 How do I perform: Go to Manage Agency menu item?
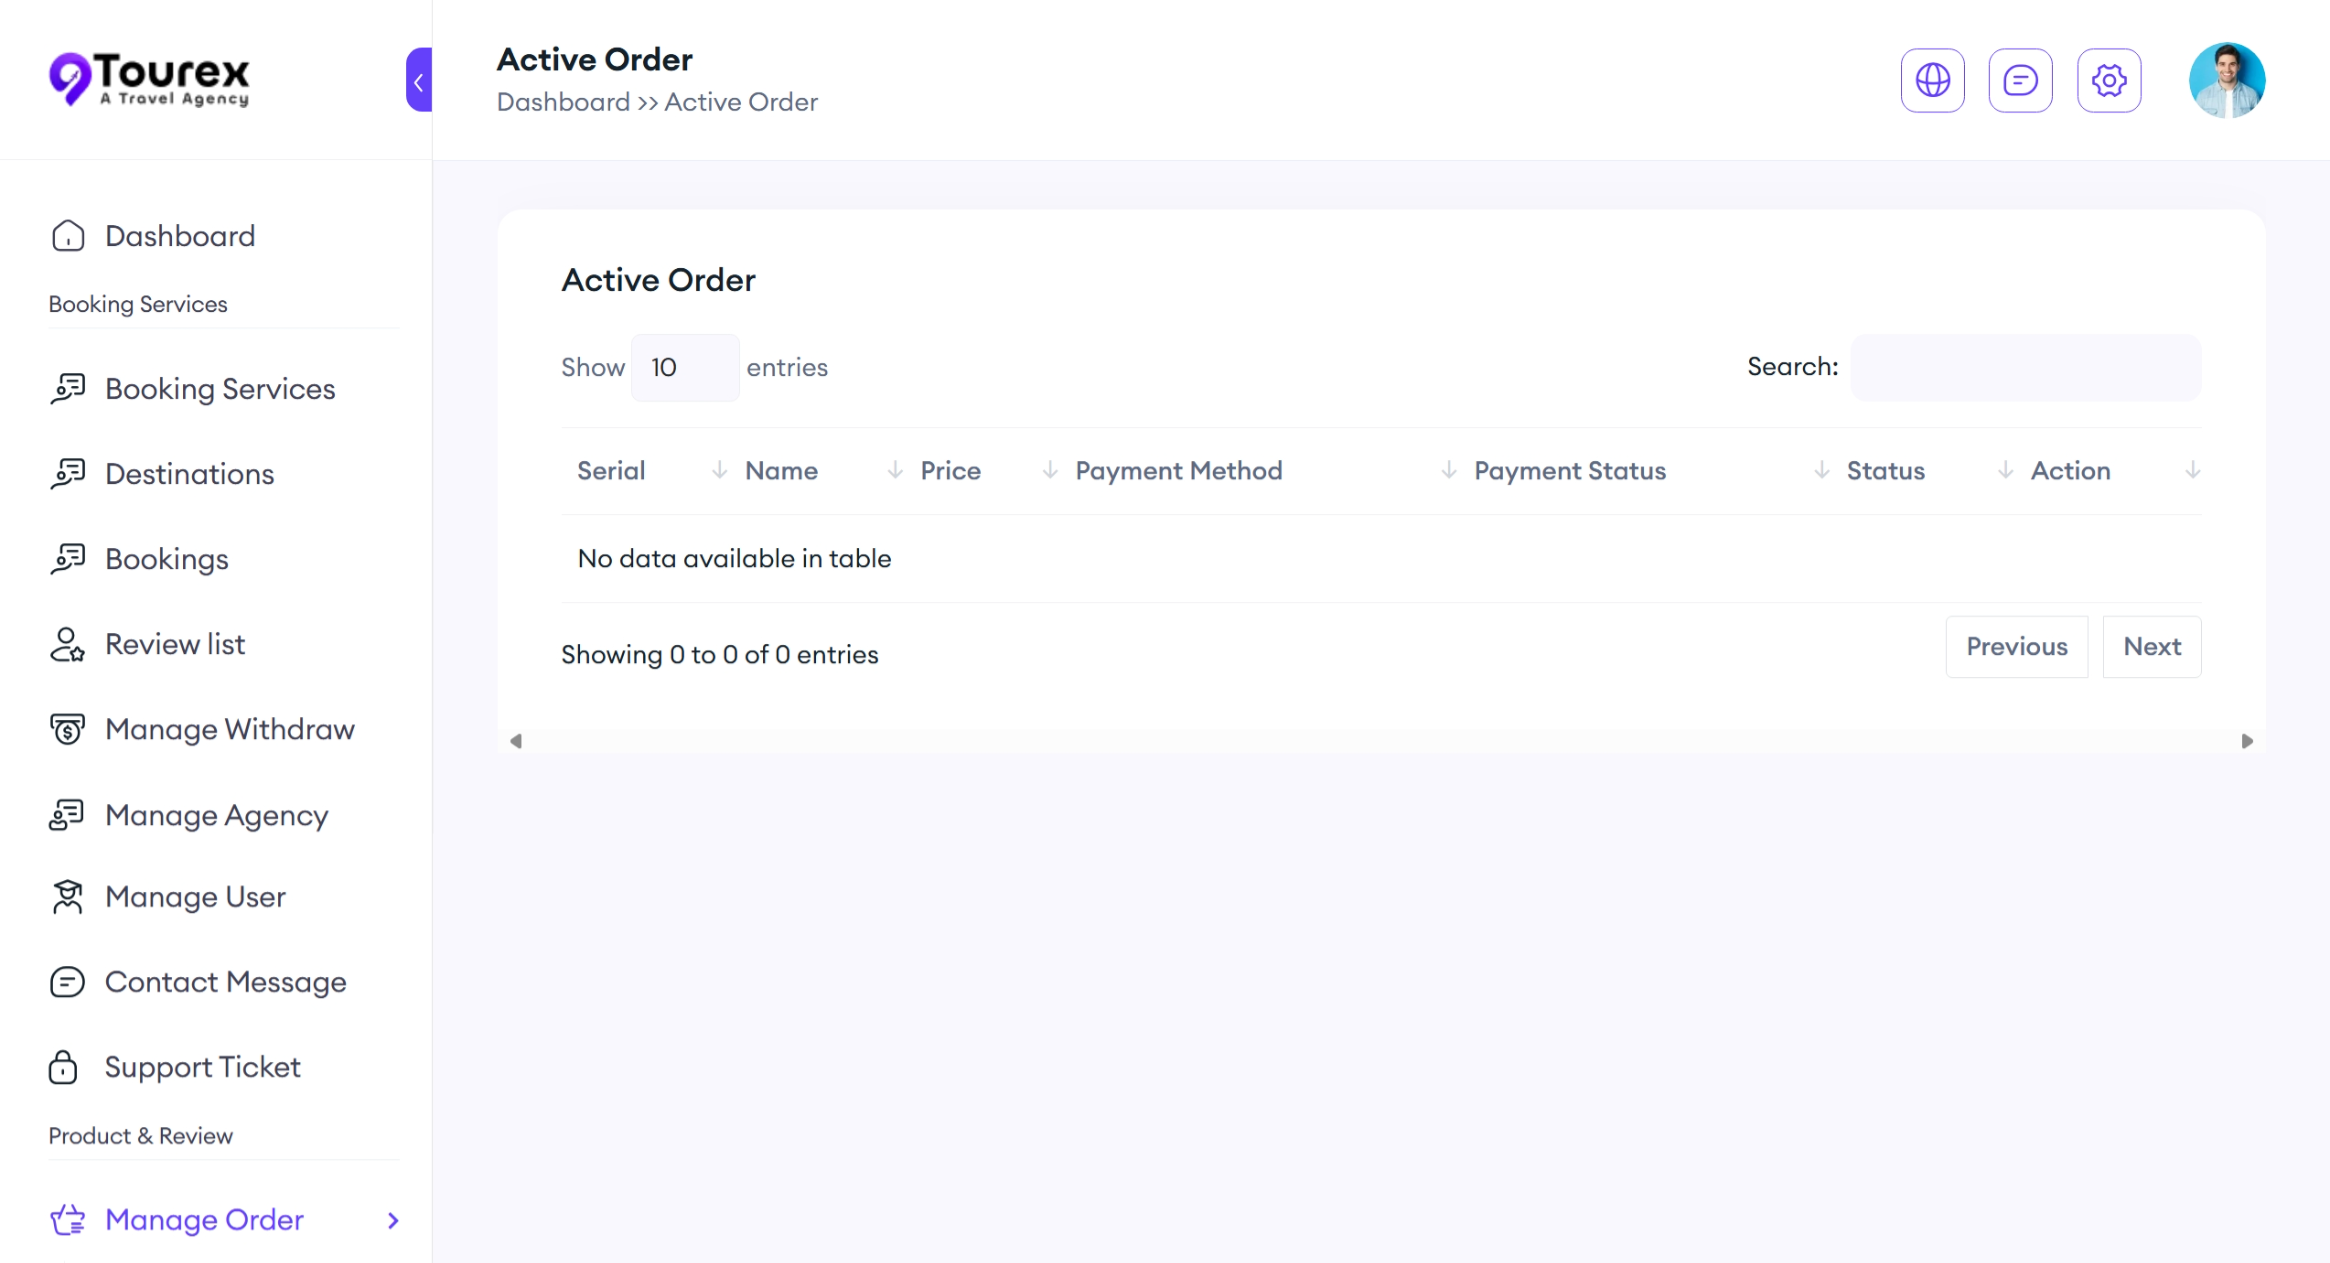[216, 815]
